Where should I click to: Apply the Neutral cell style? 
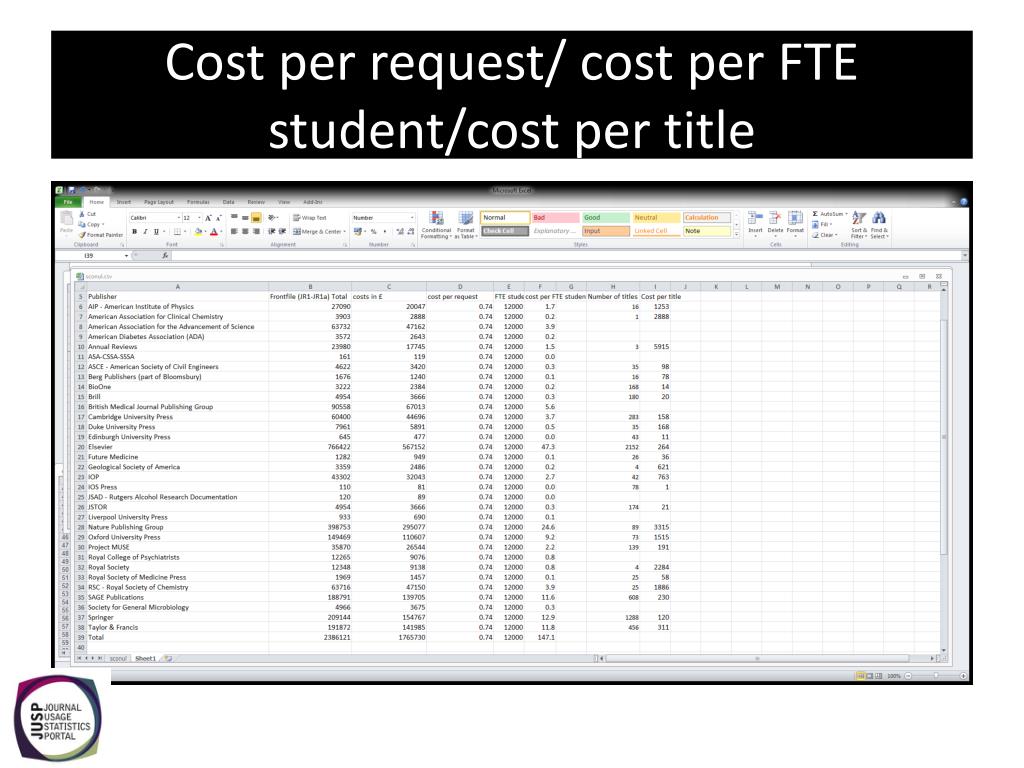[656, 217]
